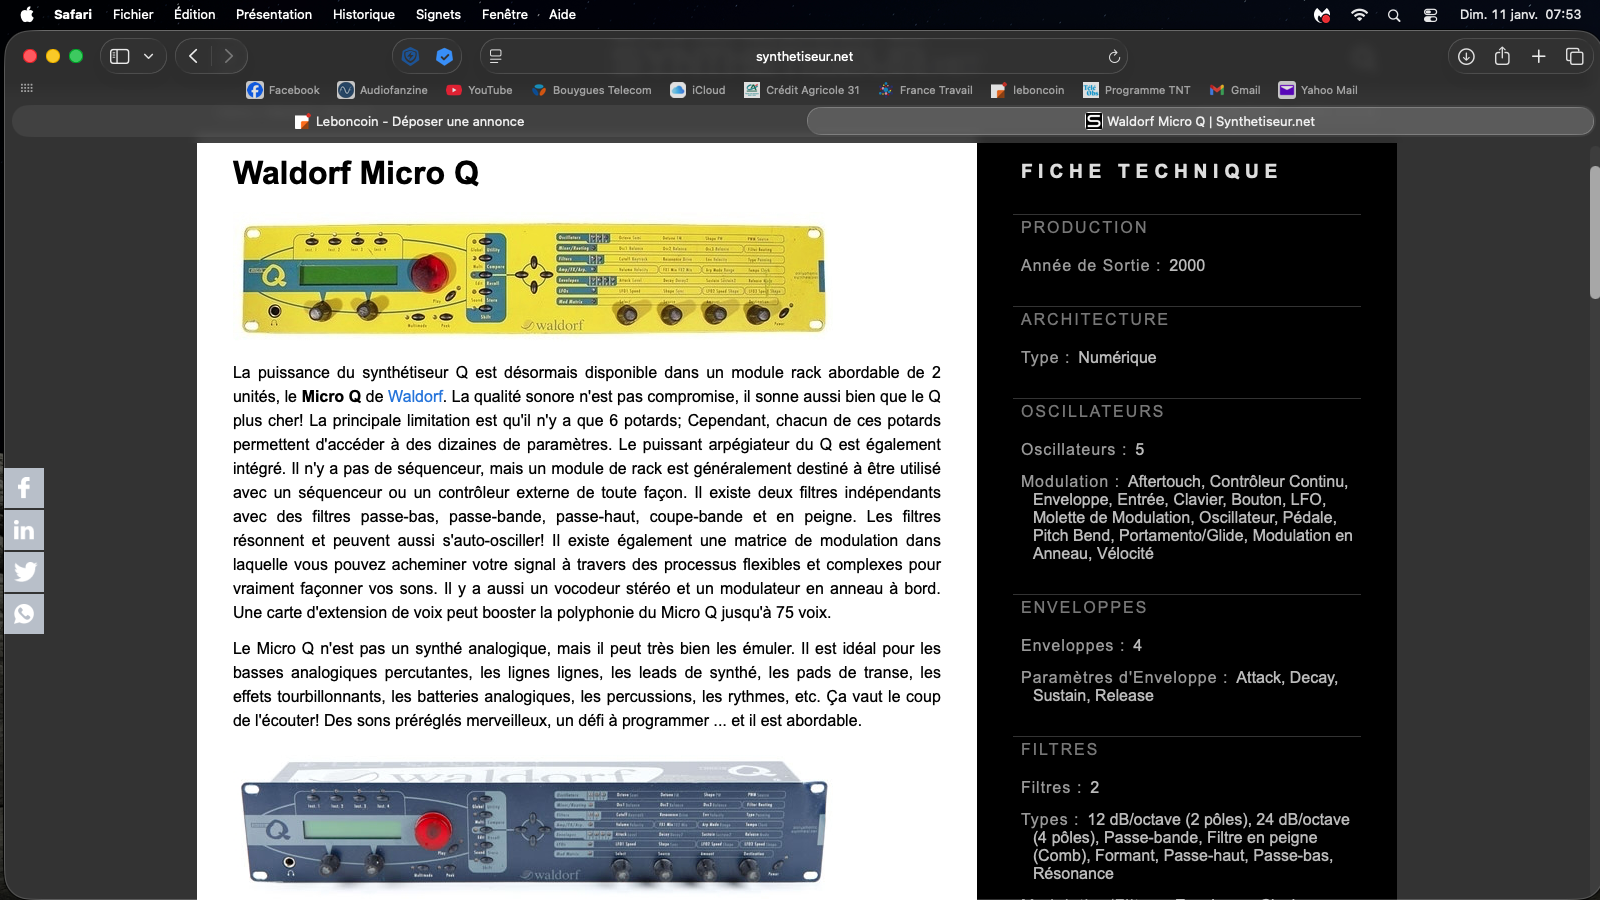Open the Aide menu
The width and height of the screenshot is (1600, 900).
point(562,14)
